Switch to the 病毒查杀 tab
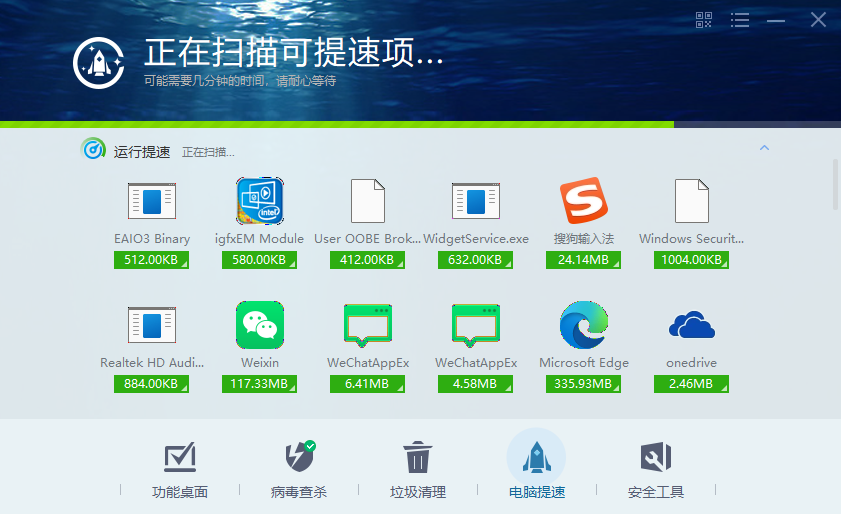The width and height of the screenshot is (841, 514). click(299, 469)
